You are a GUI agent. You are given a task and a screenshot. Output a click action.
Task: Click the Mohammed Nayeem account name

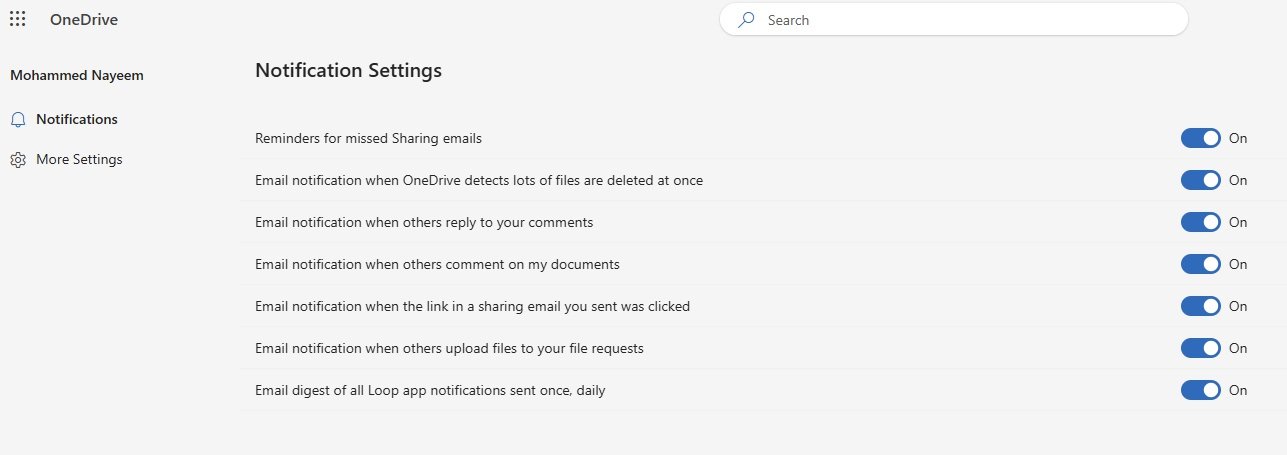pos(77,76)
